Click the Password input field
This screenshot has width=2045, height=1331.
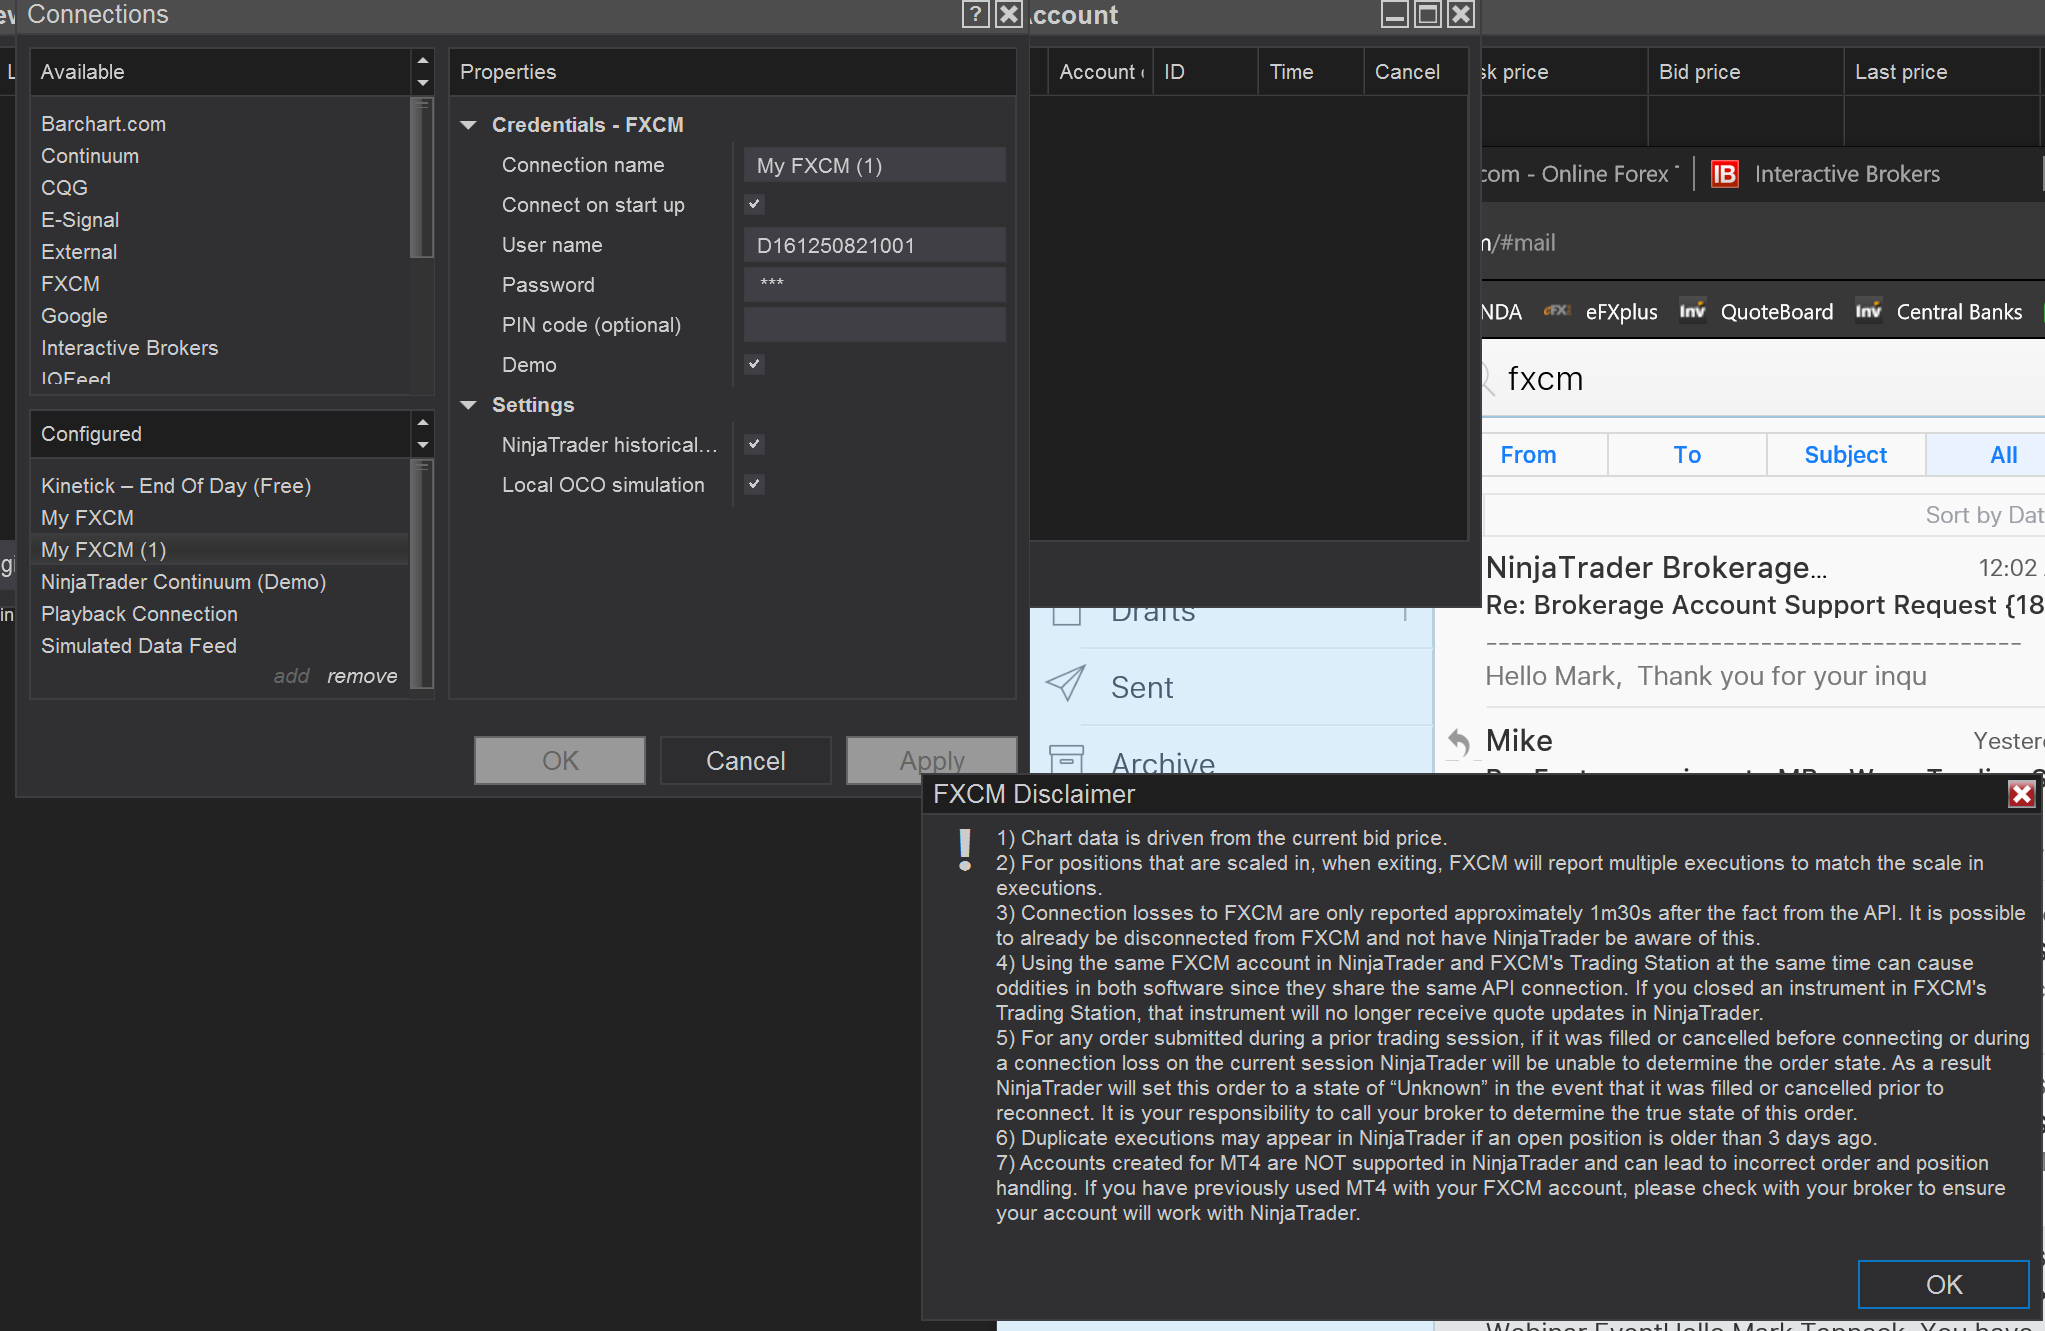click(875, 285)
